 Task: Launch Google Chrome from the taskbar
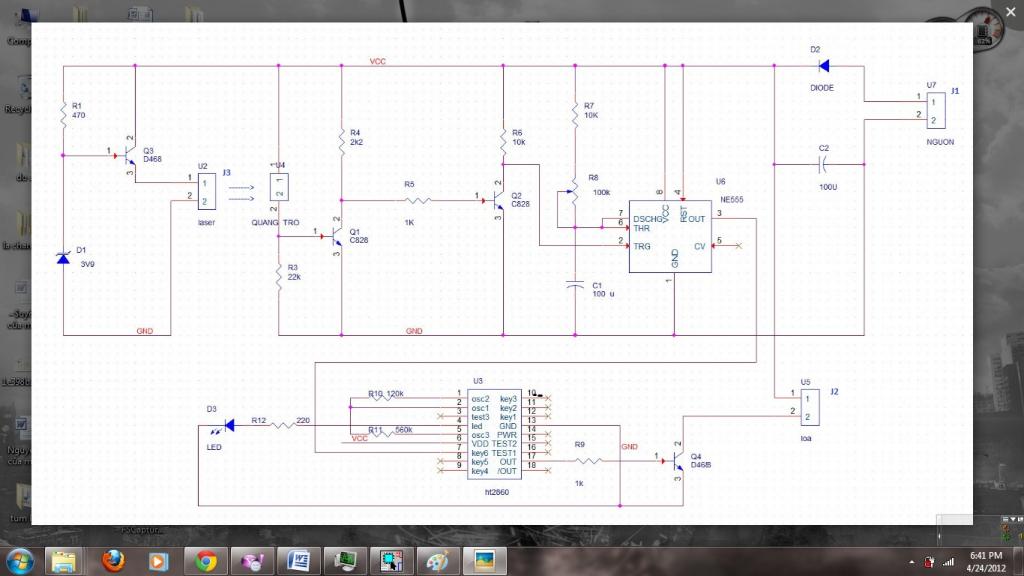(x=206, y=562)
